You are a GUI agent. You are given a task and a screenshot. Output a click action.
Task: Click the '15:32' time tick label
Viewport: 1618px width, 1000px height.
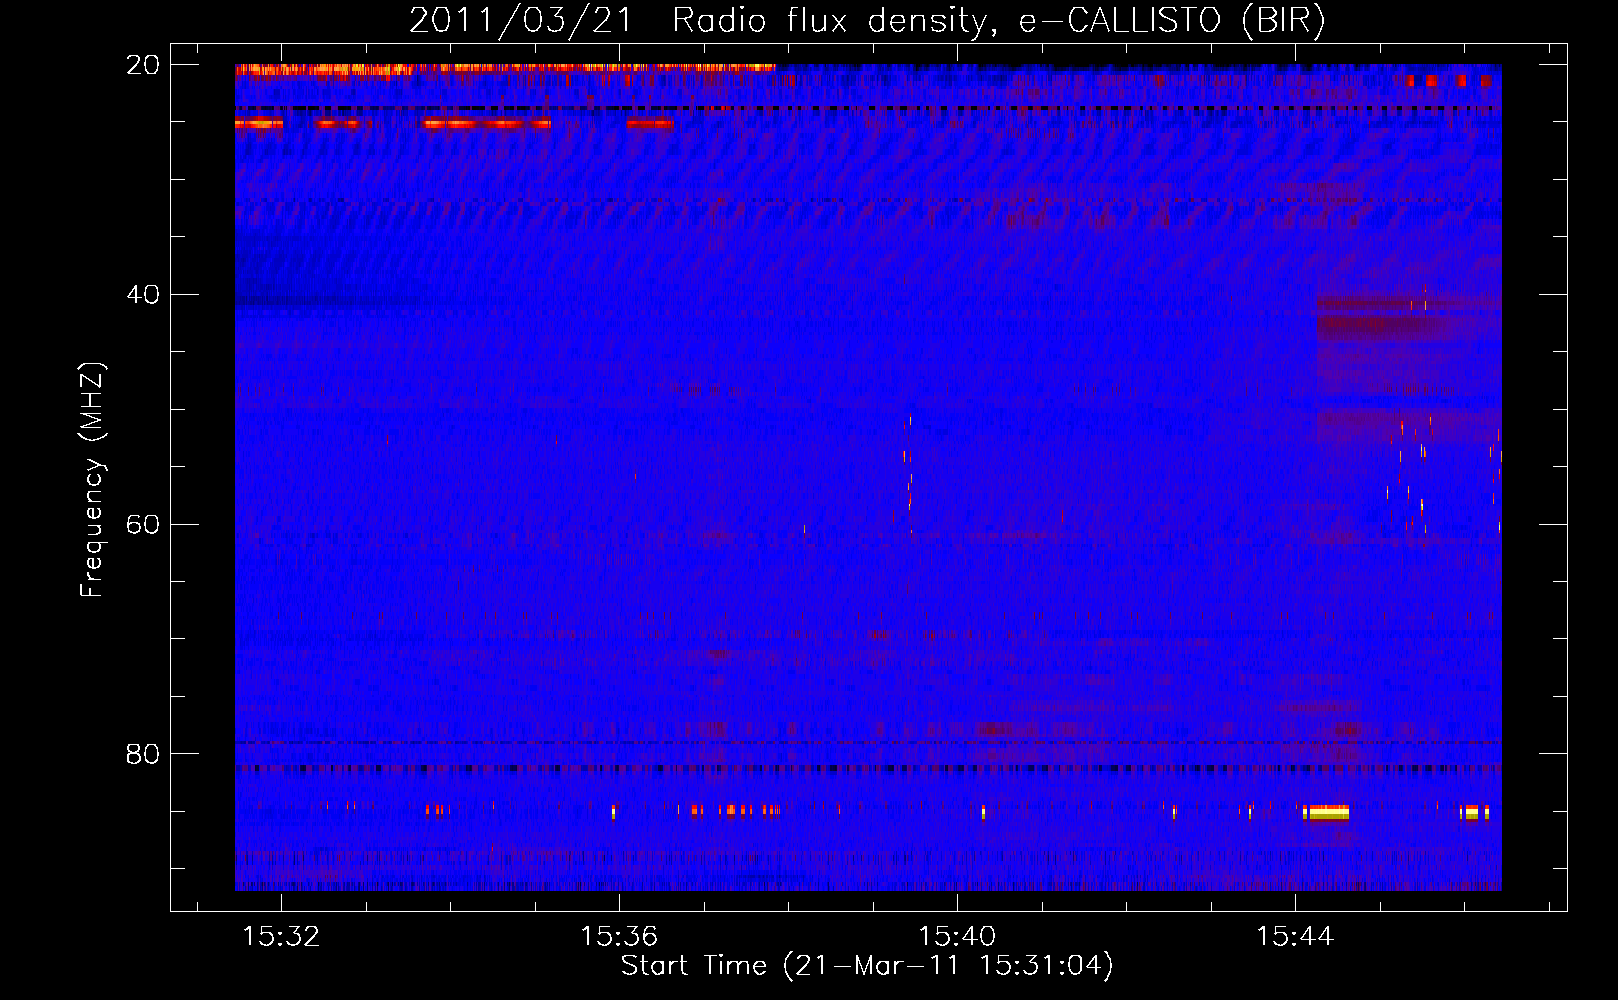(282, 936)
